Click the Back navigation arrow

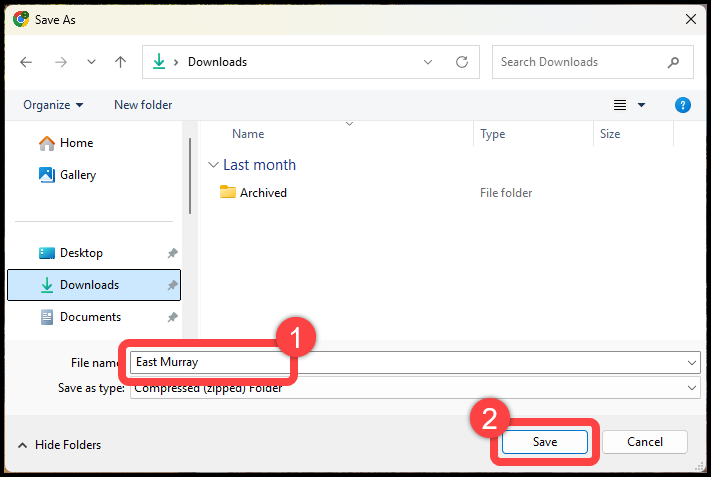[26, 62]
